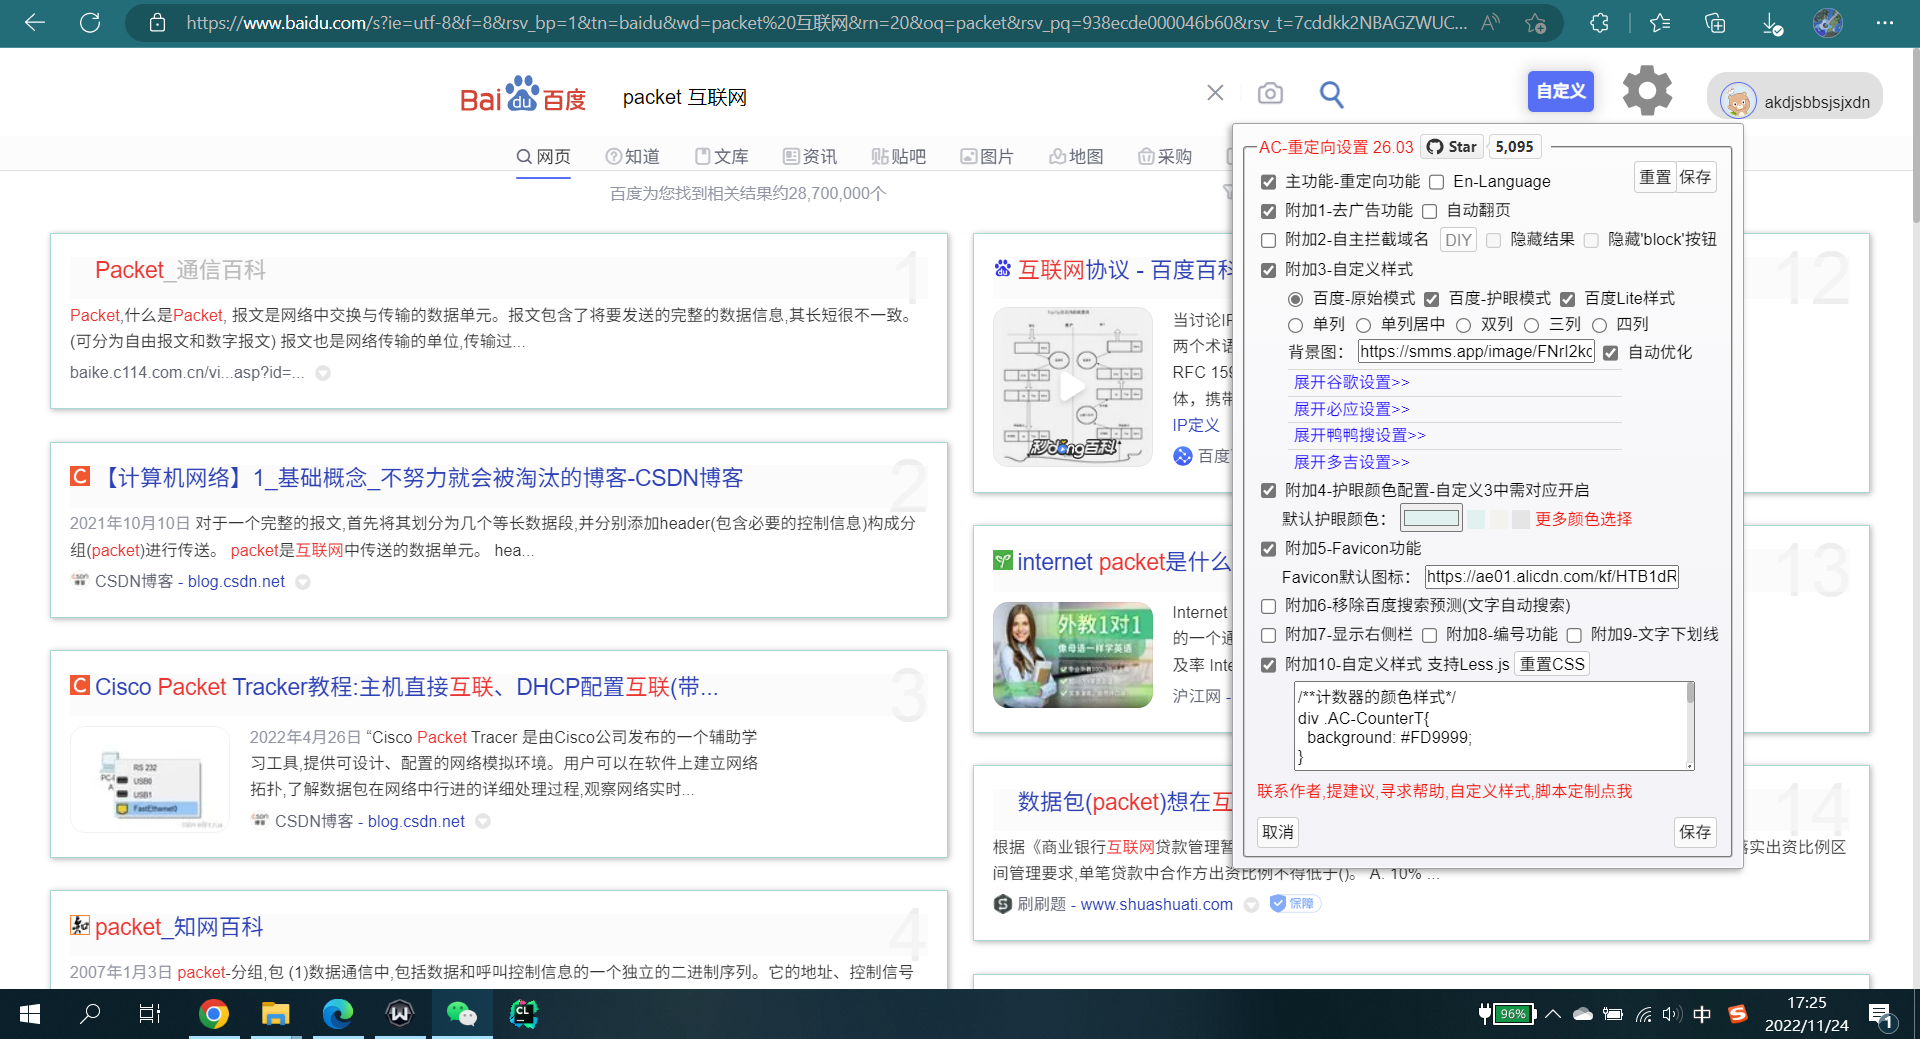This screenshot has height=1039, width=1920.
Task: Open 联系作者,提建议 red link
Action: coord(1444,791)
